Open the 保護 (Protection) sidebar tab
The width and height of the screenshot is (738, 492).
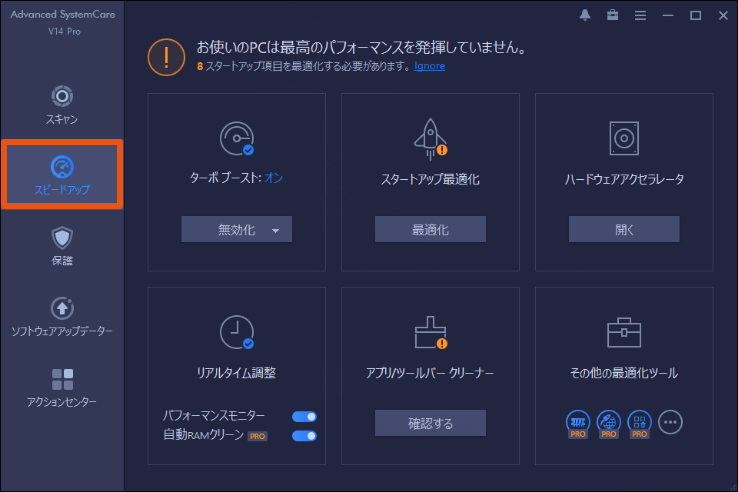(x=62, y=246)
